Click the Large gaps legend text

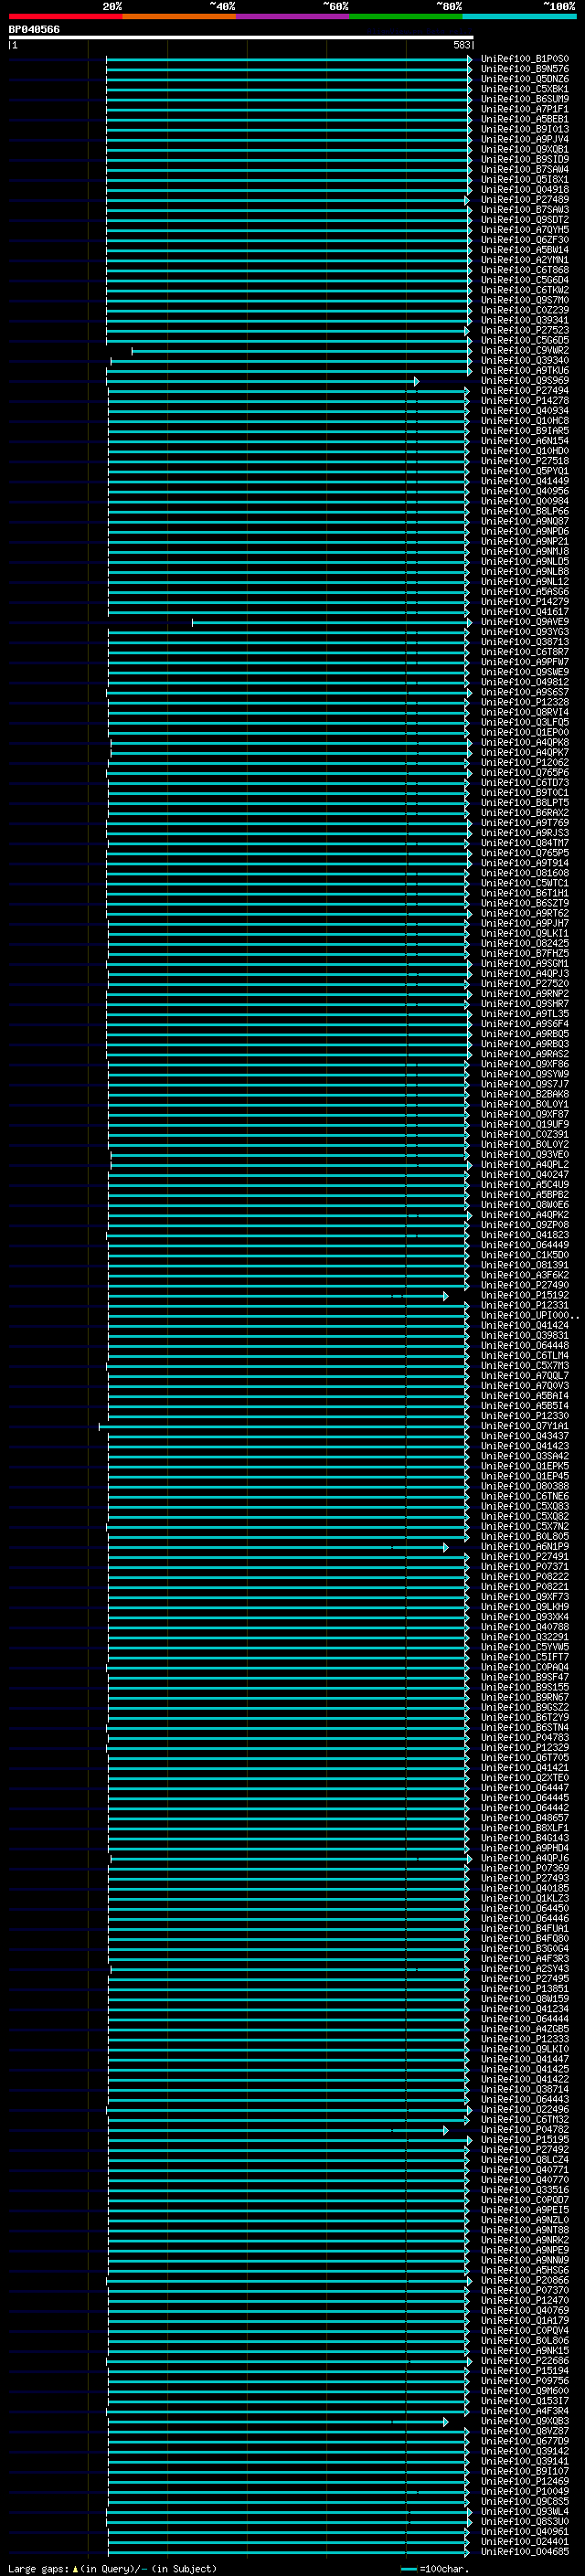click(38, 2569)
